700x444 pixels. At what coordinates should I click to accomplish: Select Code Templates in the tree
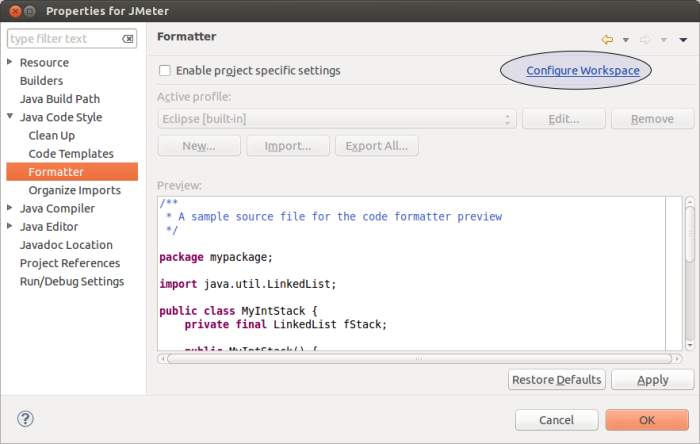click(71, 154)
